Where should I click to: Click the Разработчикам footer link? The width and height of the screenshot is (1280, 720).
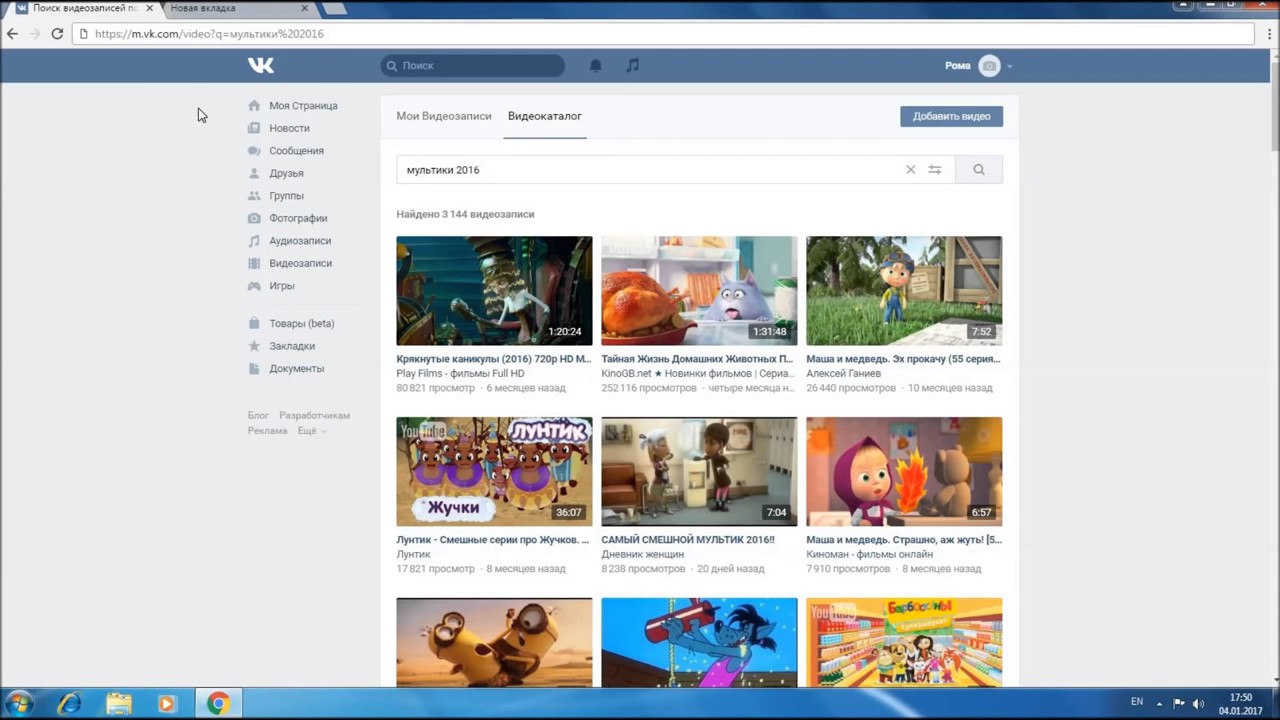[314, 415]
